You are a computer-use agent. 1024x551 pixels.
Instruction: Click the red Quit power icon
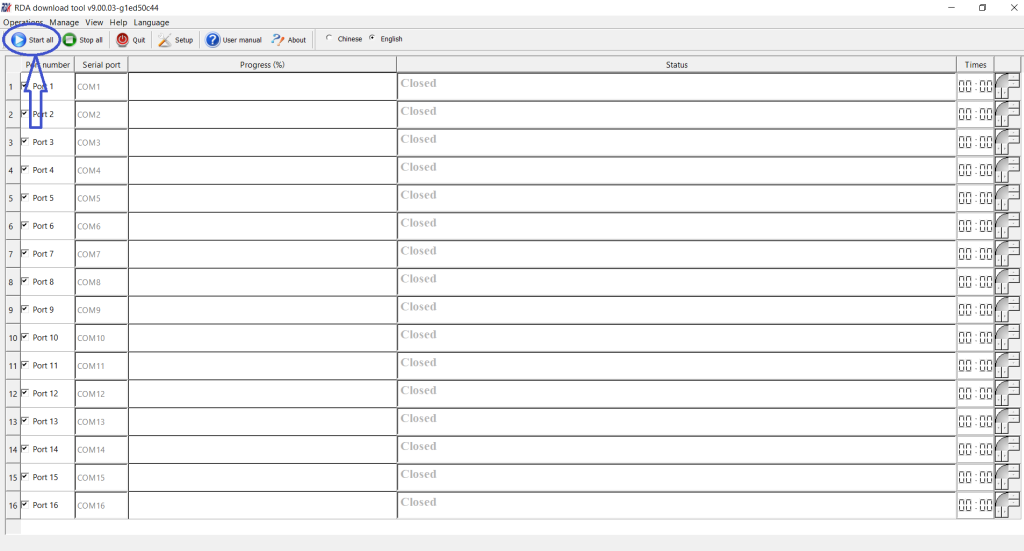click(x=123, y=40)
